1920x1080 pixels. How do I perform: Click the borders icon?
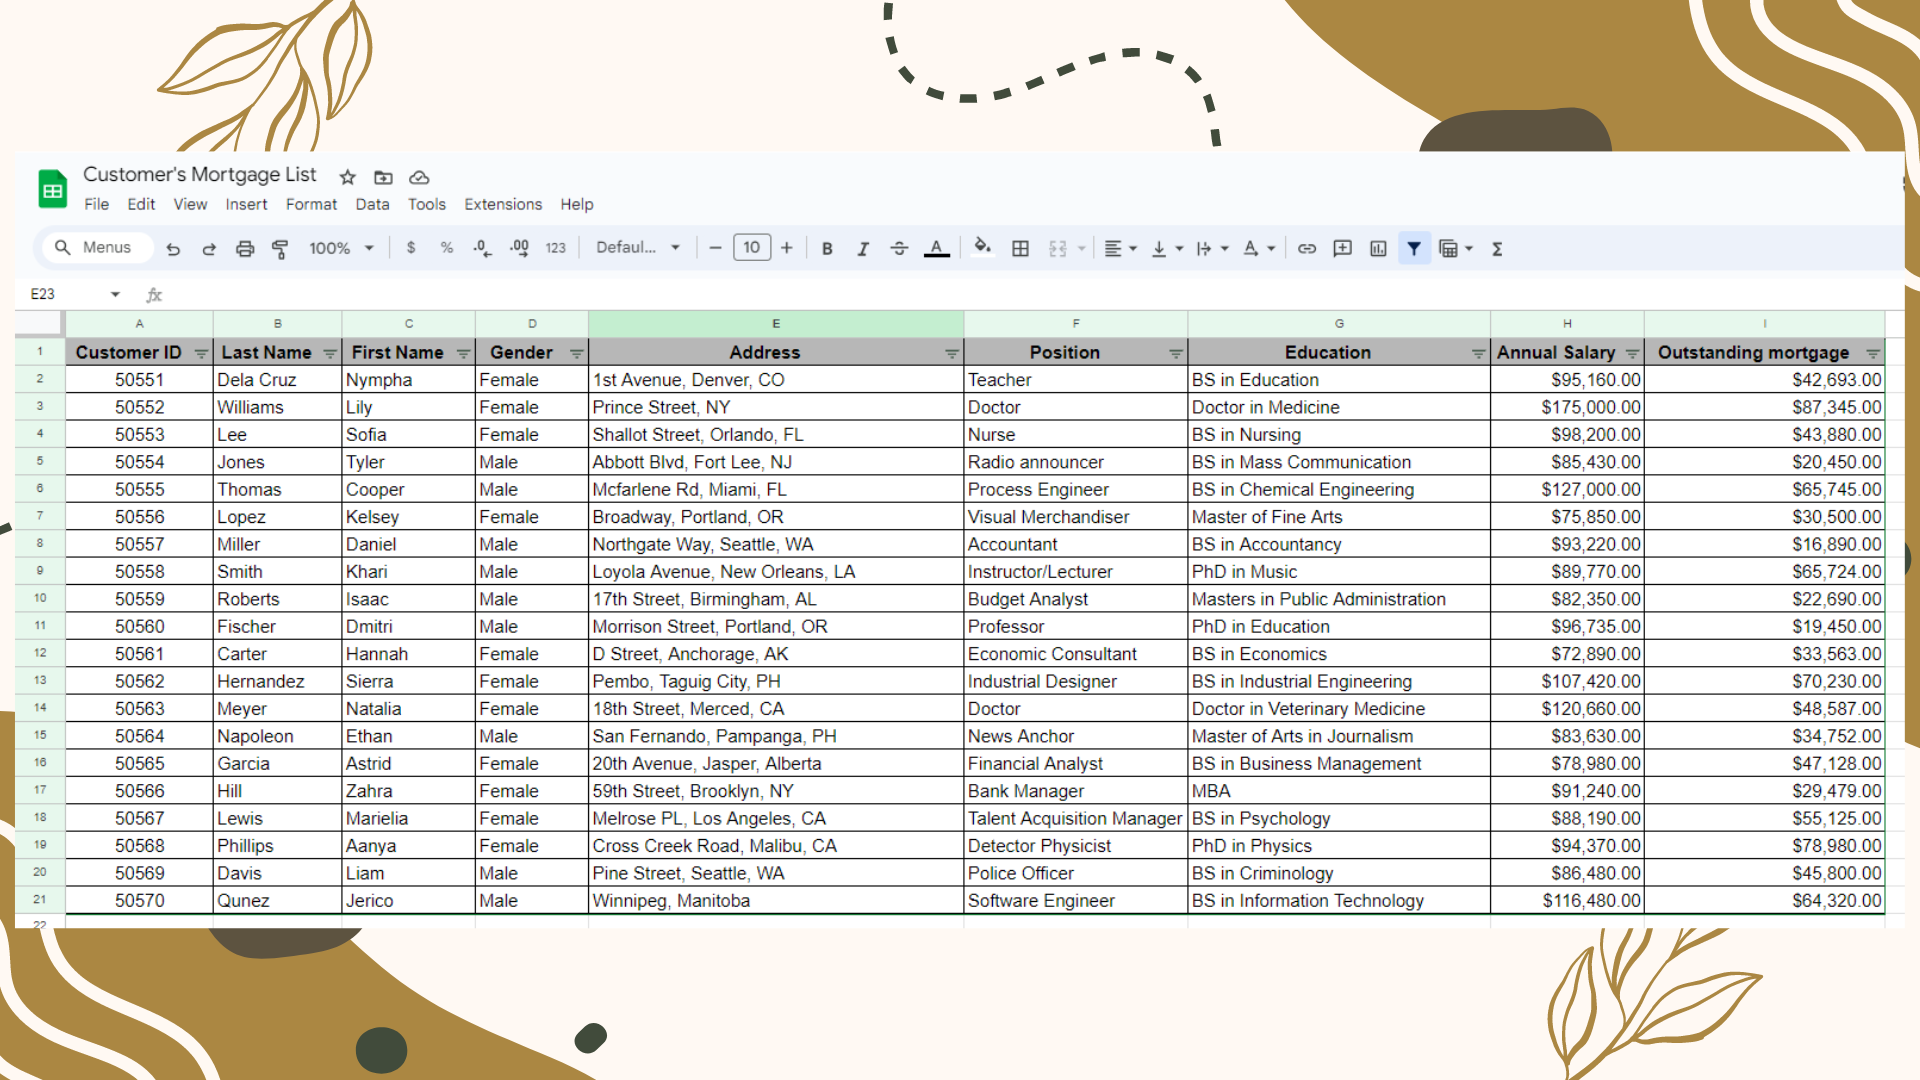click(x=1020, y=249)
